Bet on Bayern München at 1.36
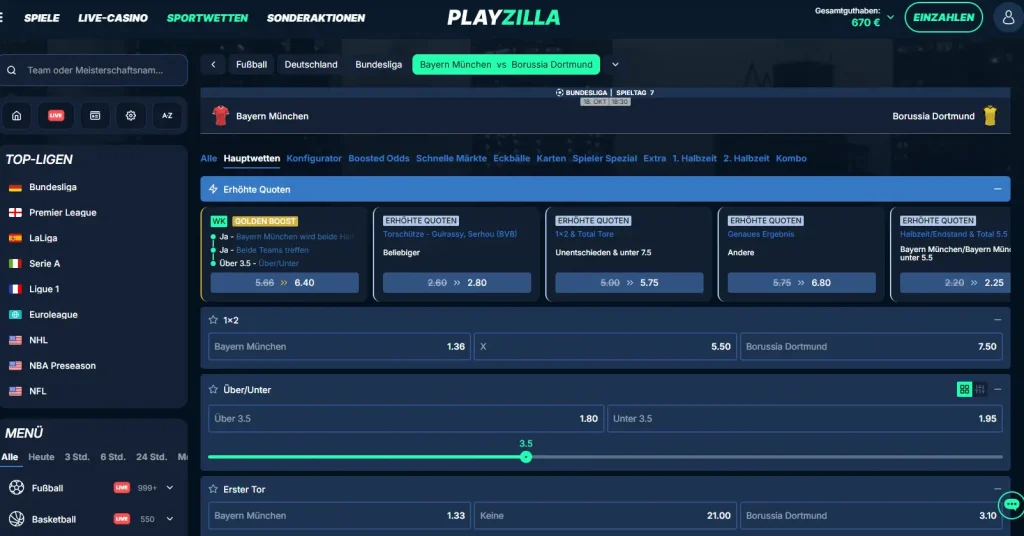The width and height of the screenshot is (1024, 536). [x=340, y=347]
